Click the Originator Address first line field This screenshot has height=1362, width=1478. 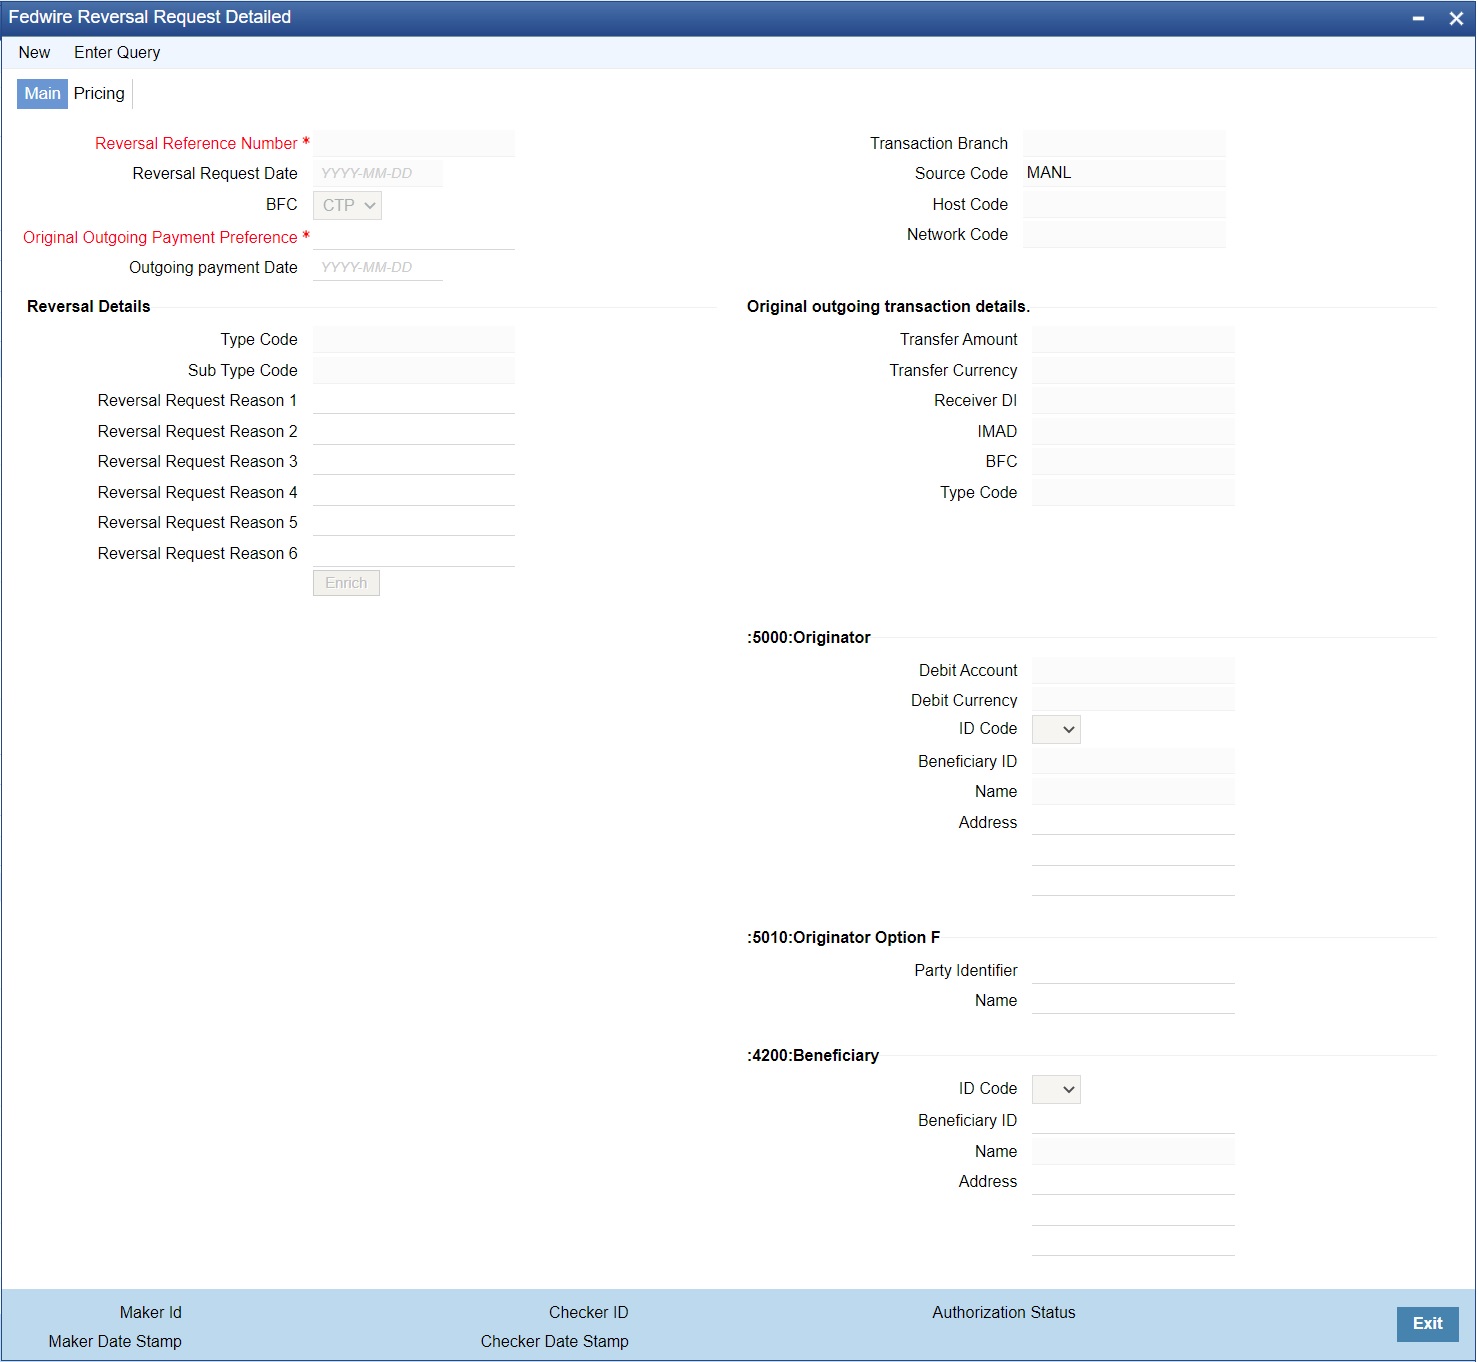click(1133, 822)
